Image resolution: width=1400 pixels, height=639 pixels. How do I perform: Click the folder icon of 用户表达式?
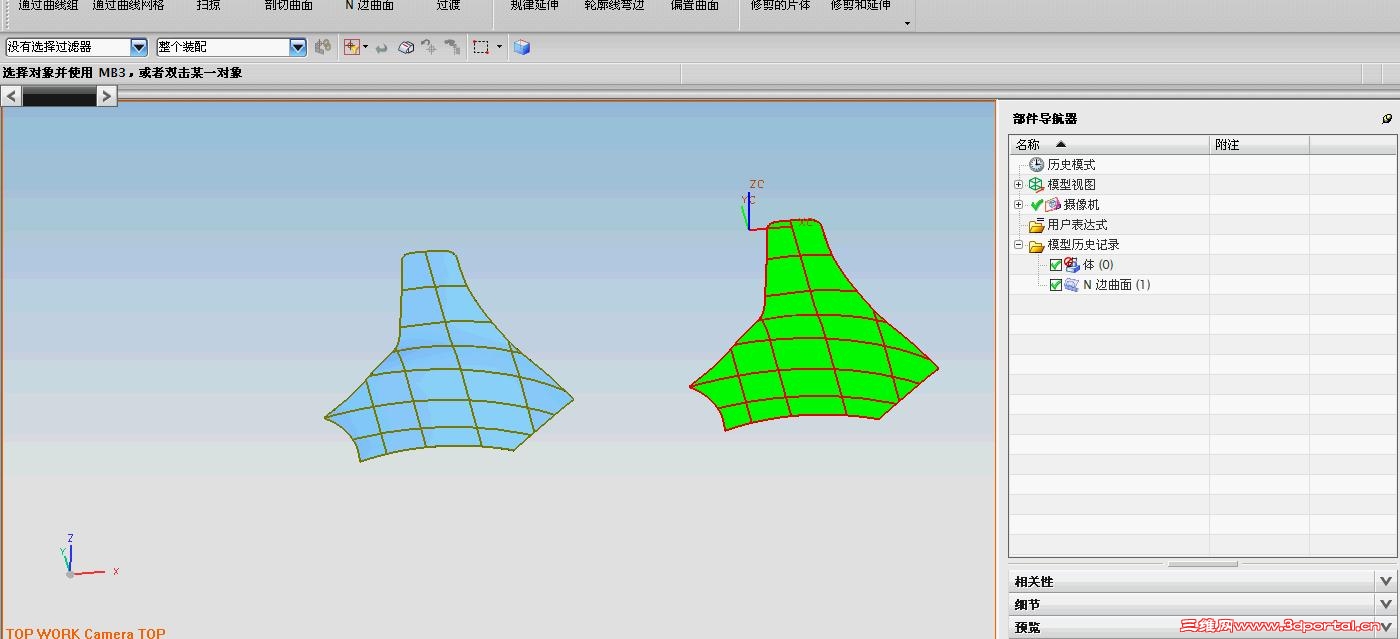(x=1036, y=225)
